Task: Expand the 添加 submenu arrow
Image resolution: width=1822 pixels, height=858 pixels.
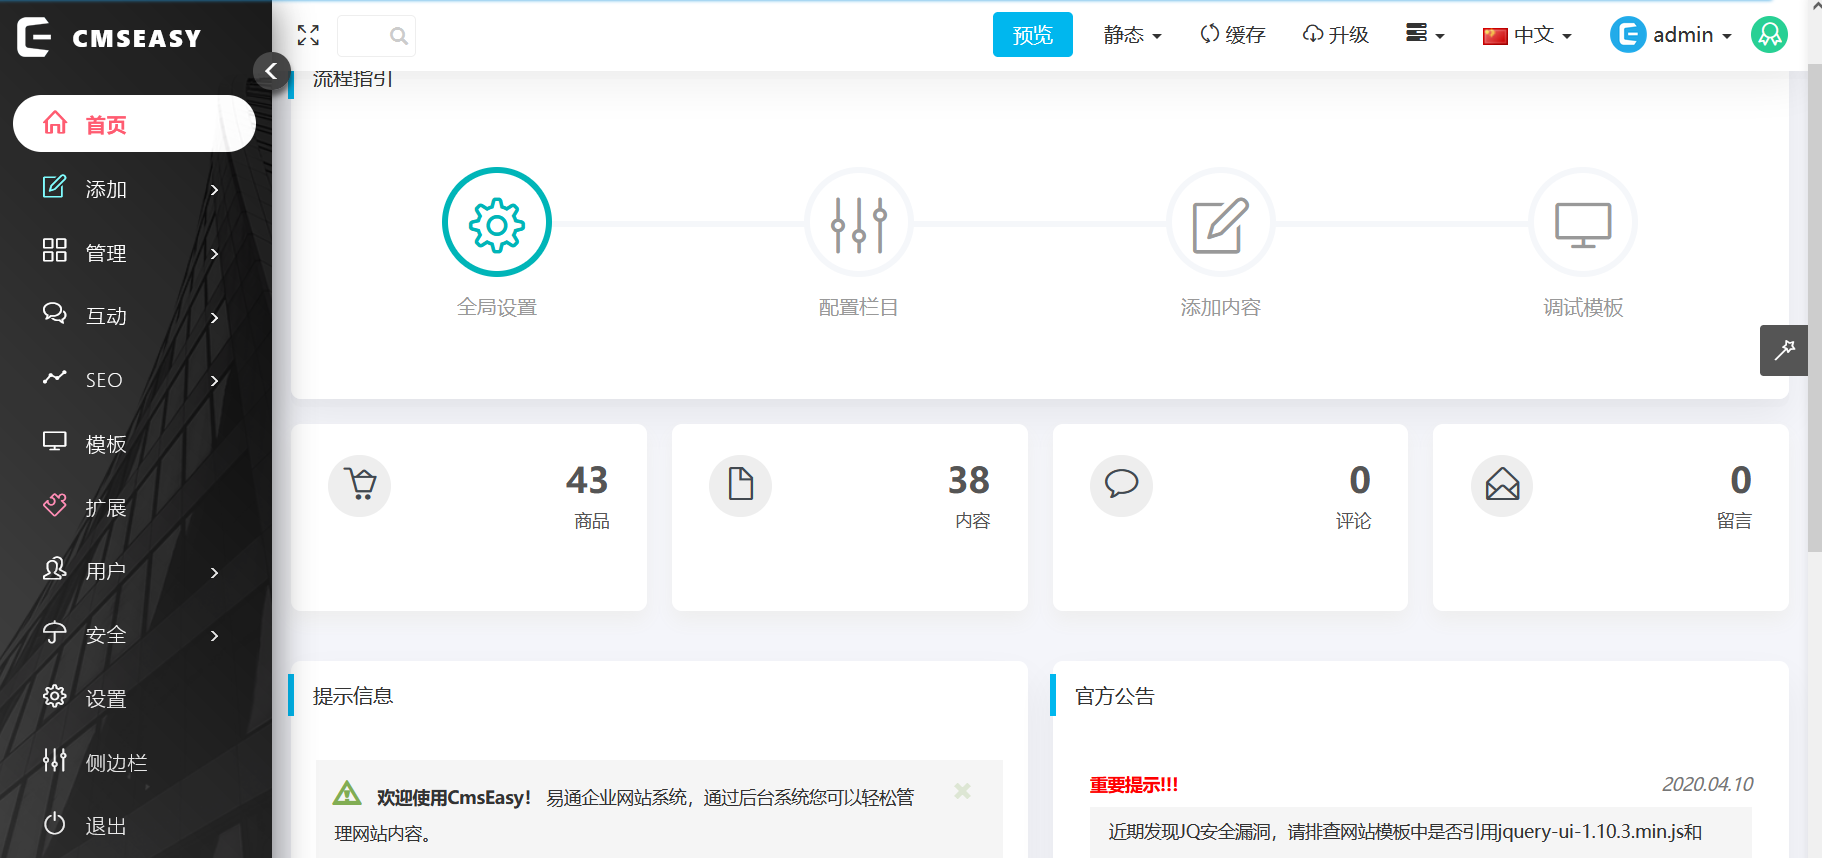Action: click(214, 189)
